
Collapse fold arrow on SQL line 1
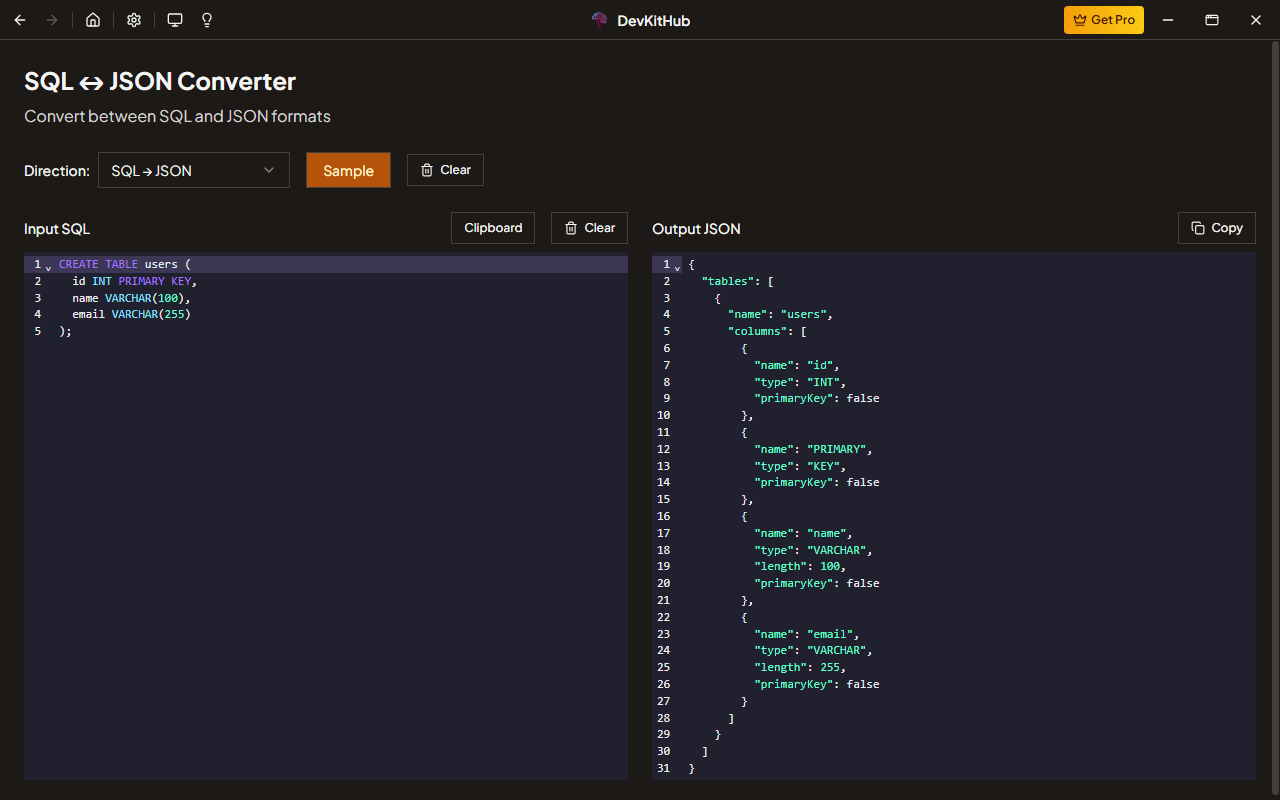coord(48,266)
